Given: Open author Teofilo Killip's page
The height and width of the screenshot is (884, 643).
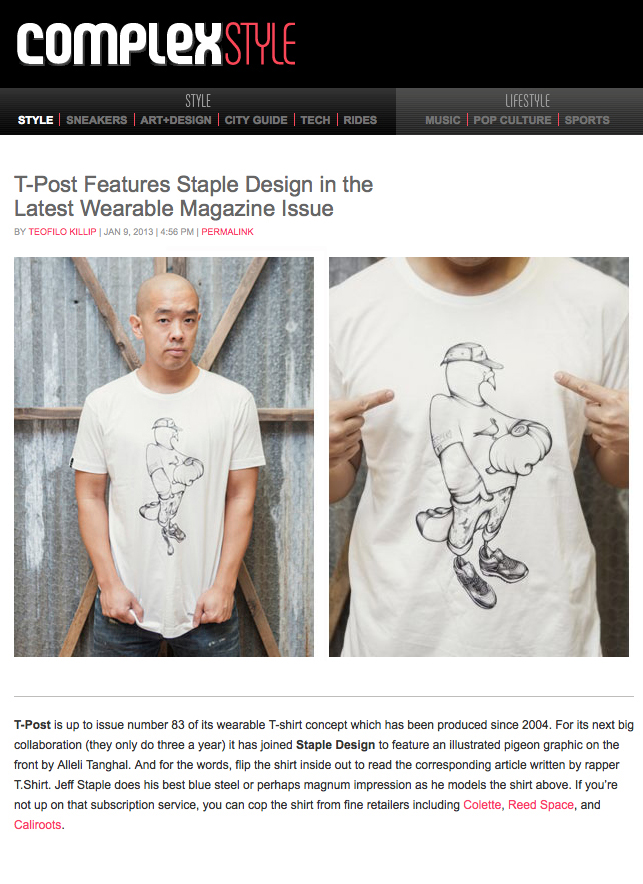Looking at the screenshot, I should point(63,232).
